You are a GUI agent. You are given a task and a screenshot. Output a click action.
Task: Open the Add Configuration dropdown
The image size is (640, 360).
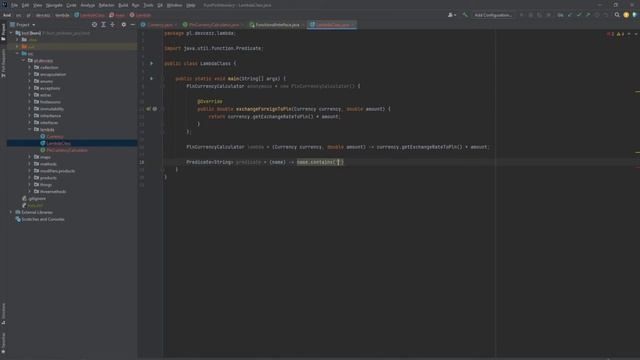tap(493, 15)
